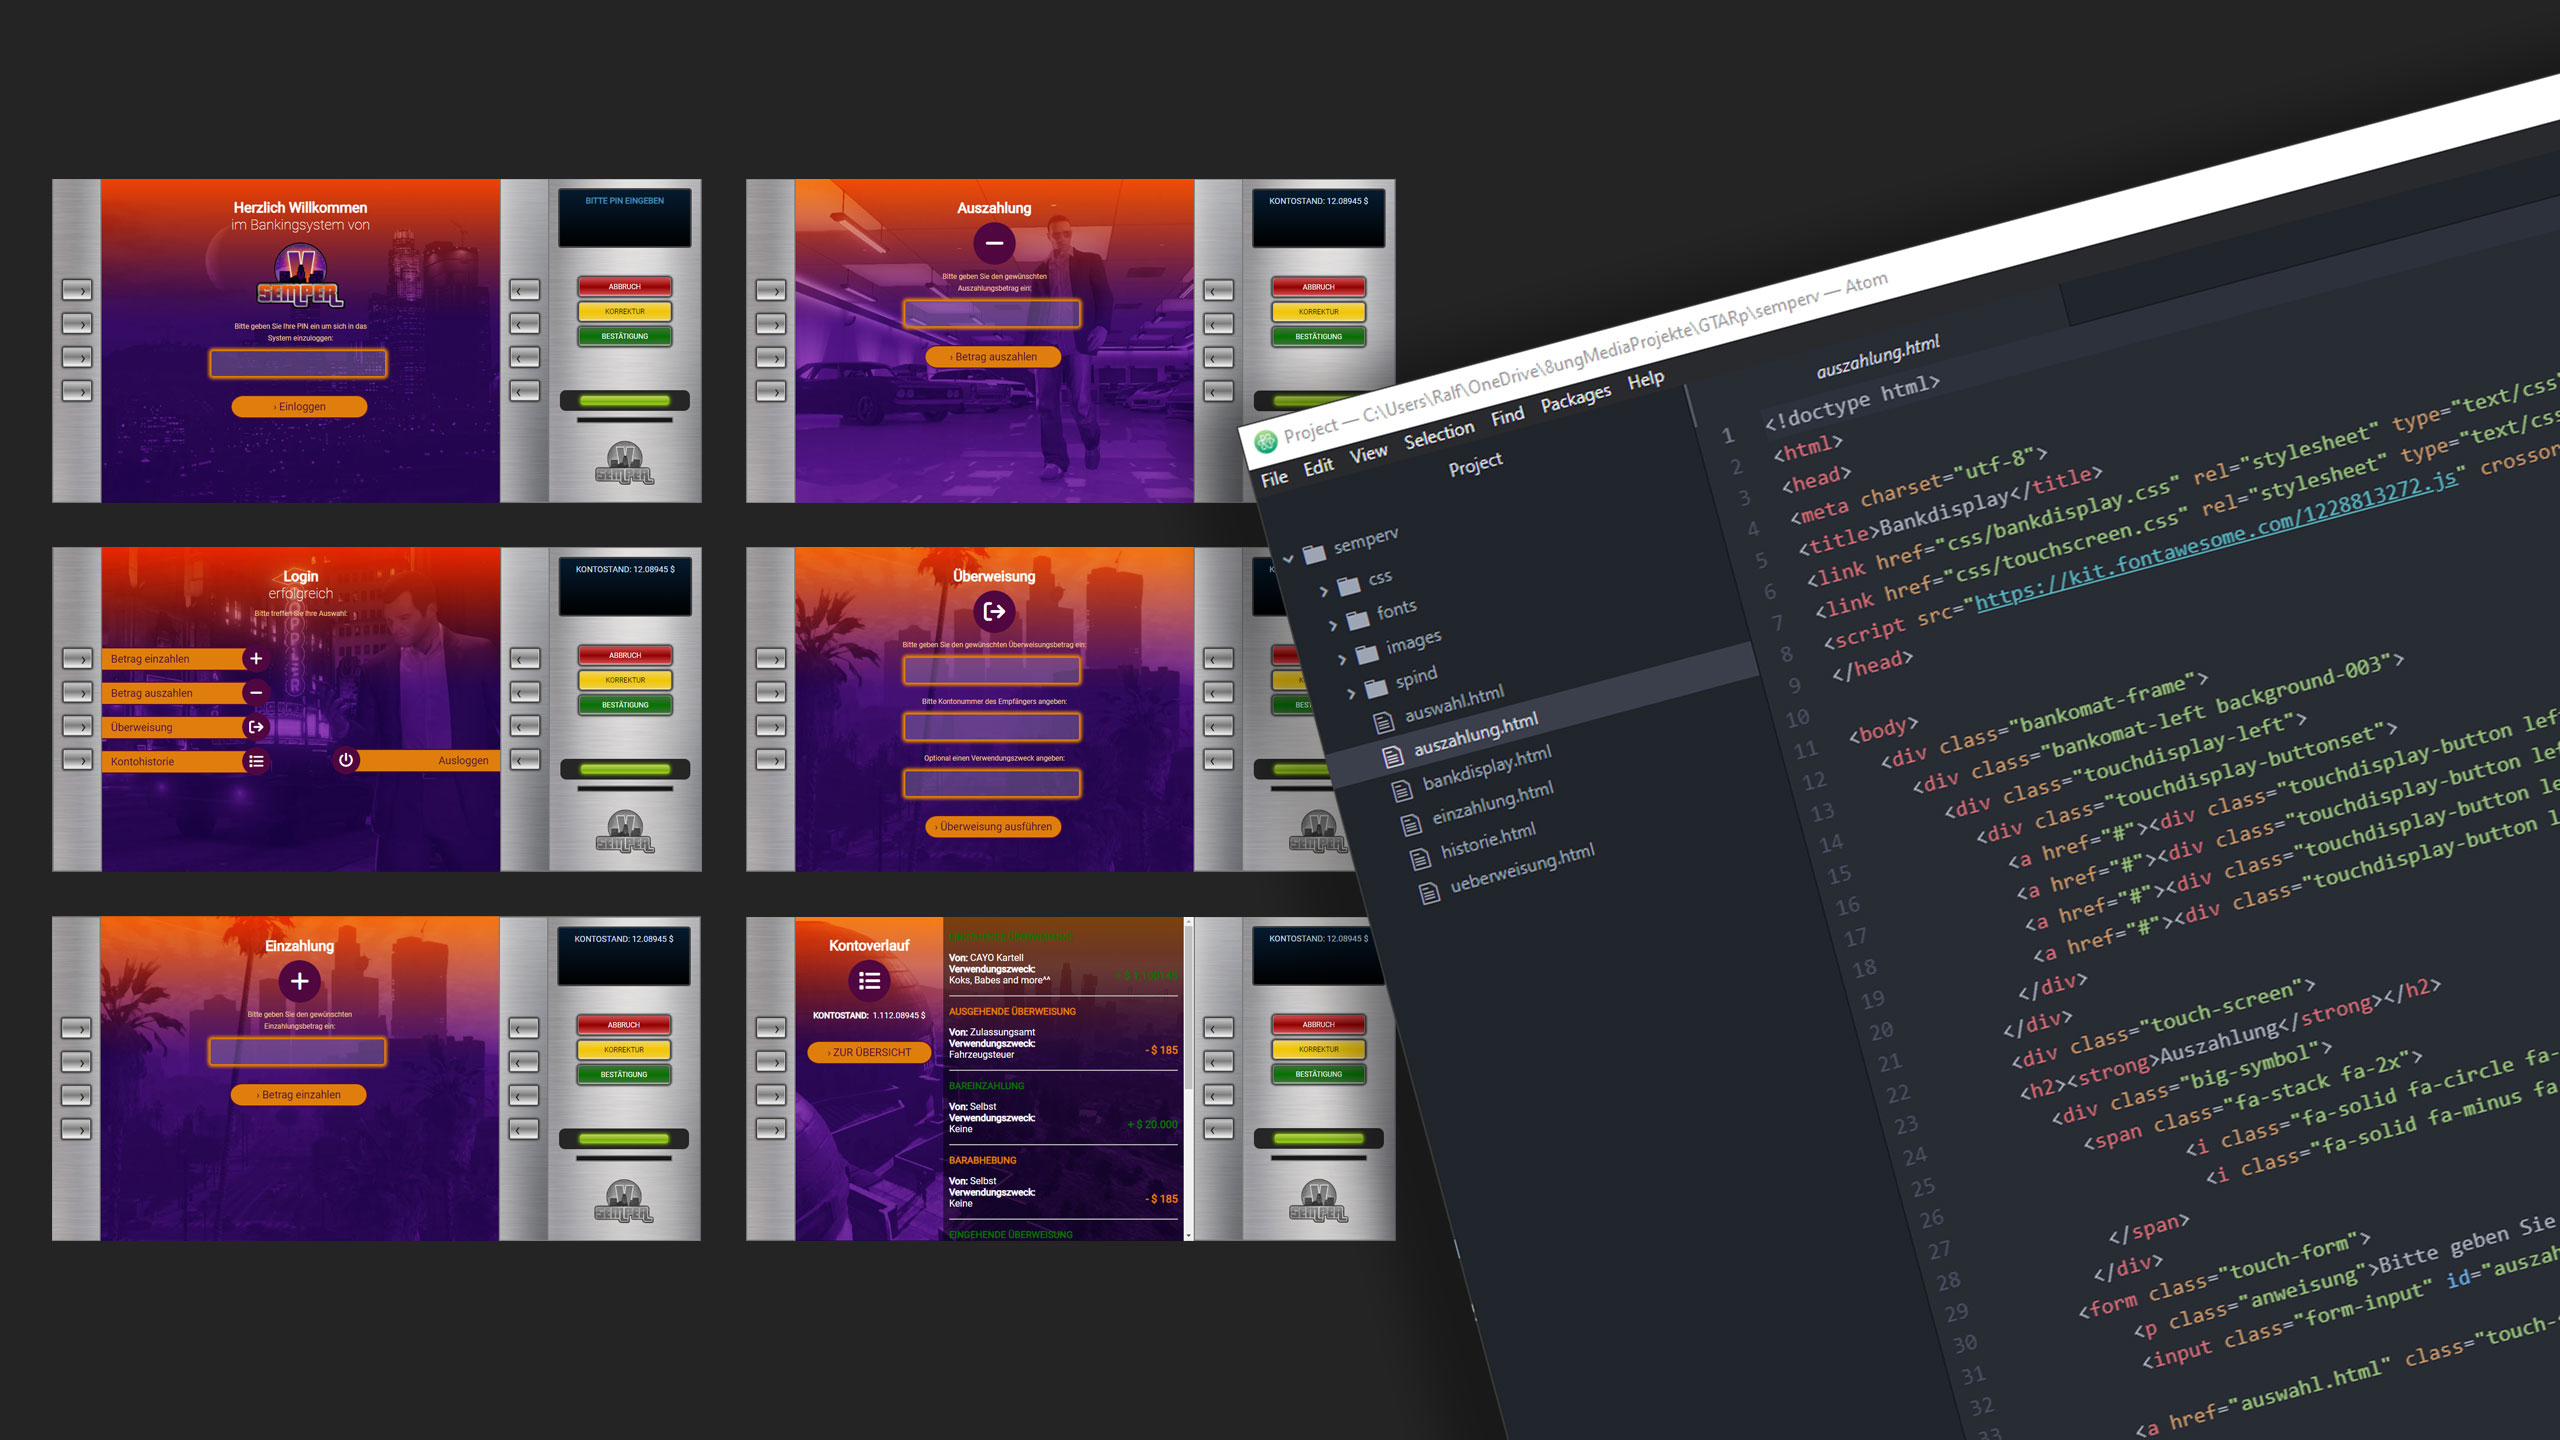Screen dimensions: 2560x1440
Task: Click the round minus symbol under Auszahlung heading
Action: coord(994,243)
